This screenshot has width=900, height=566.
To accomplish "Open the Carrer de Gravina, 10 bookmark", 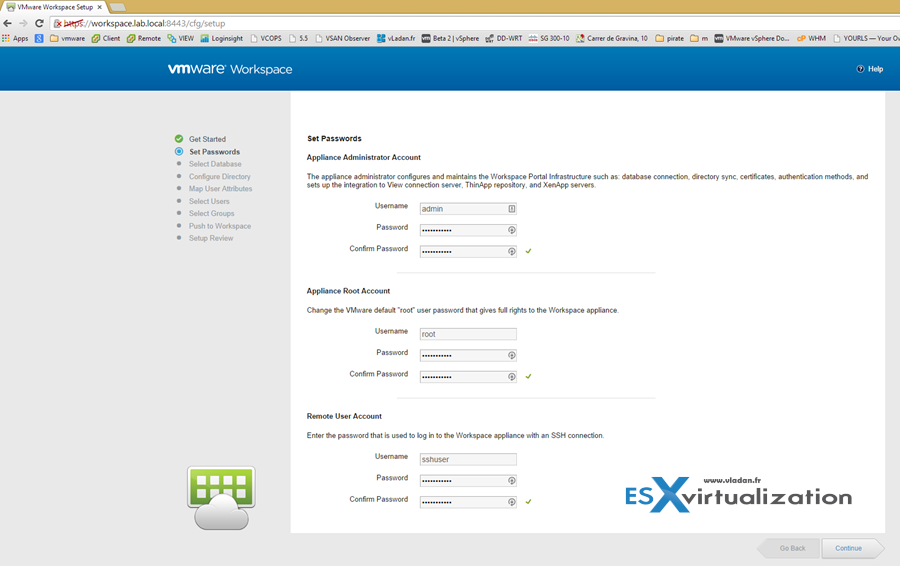I will [612, 38].
